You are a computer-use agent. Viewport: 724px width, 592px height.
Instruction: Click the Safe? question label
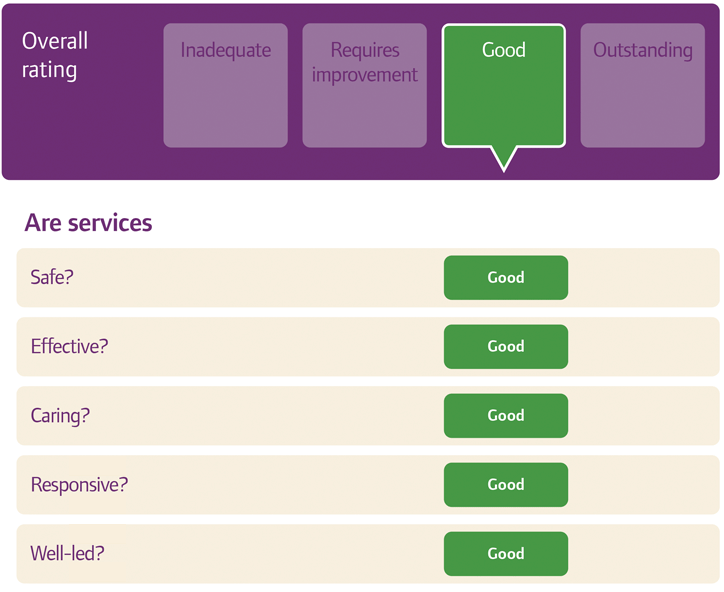(52, 278)
